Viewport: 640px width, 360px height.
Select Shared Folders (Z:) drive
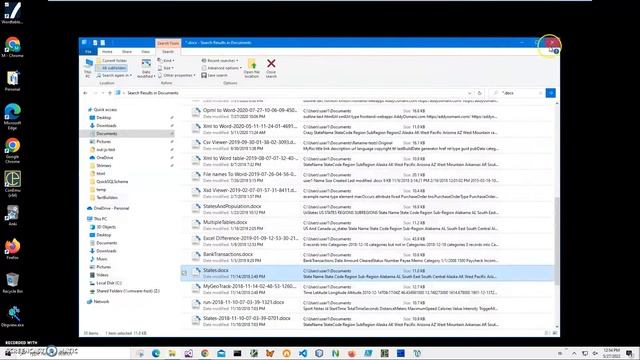click(127, 291)
